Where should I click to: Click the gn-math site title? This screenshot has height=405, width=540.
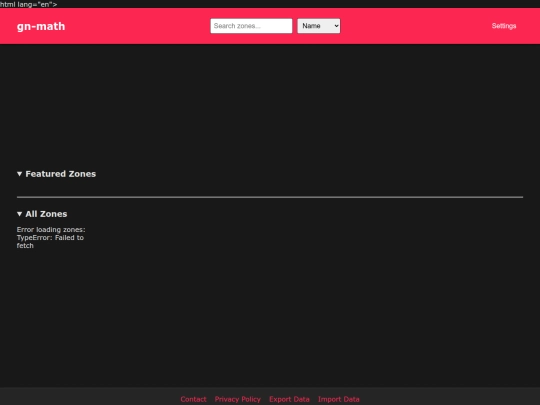pyautogui.click(x=41, y=27)
